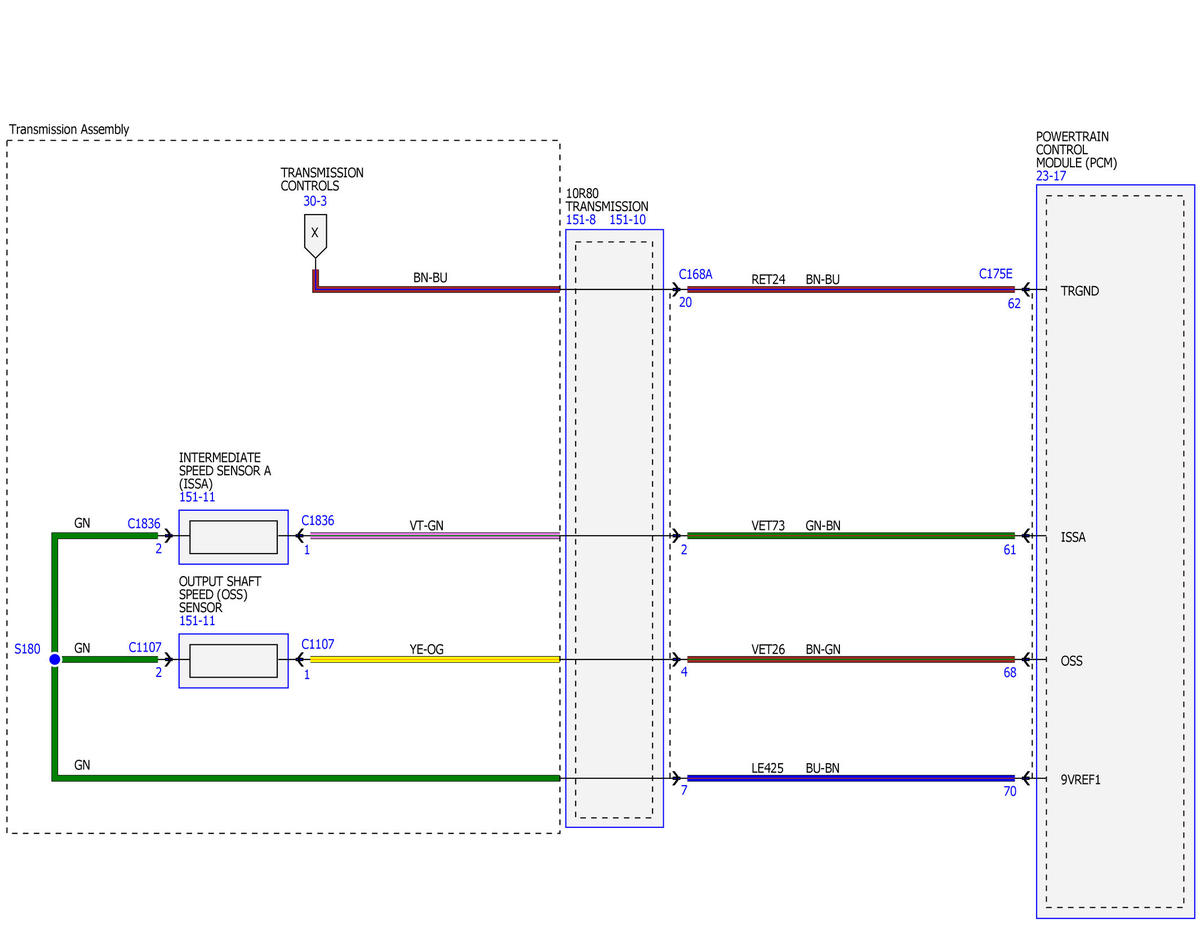Select the Output Shaft Speed Sensor component box
This screenshot has height=927, width=1200.
233,660
